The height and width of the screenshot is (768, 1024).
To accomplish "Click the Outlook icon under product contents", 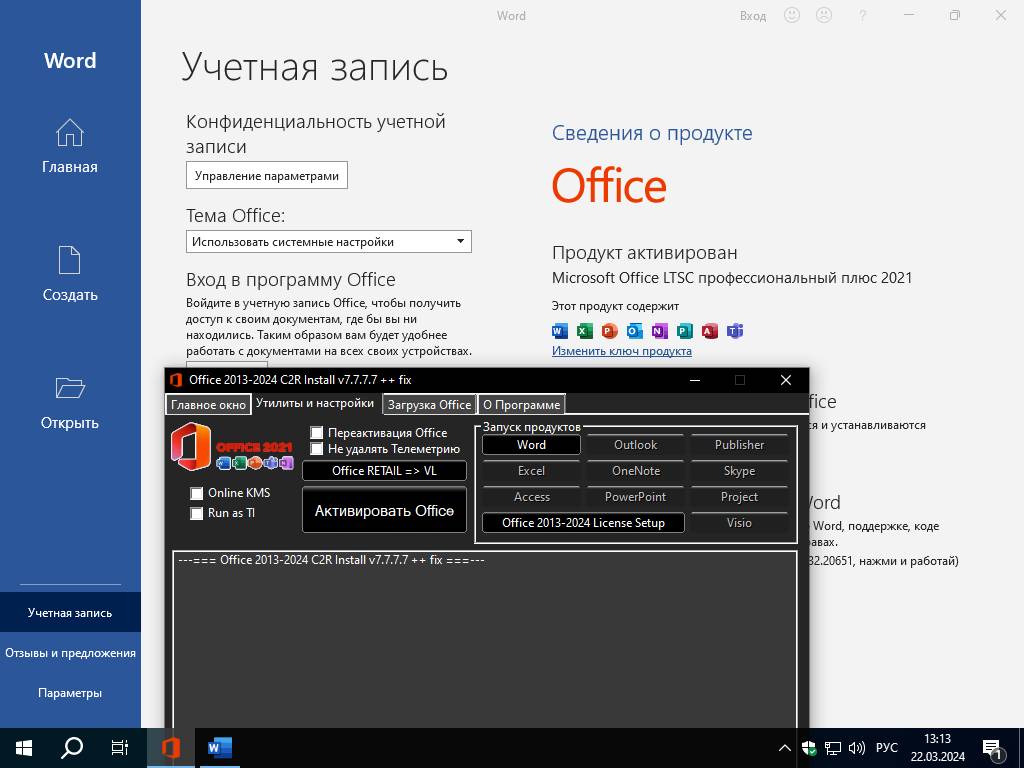I will click(x=634, y=331).
